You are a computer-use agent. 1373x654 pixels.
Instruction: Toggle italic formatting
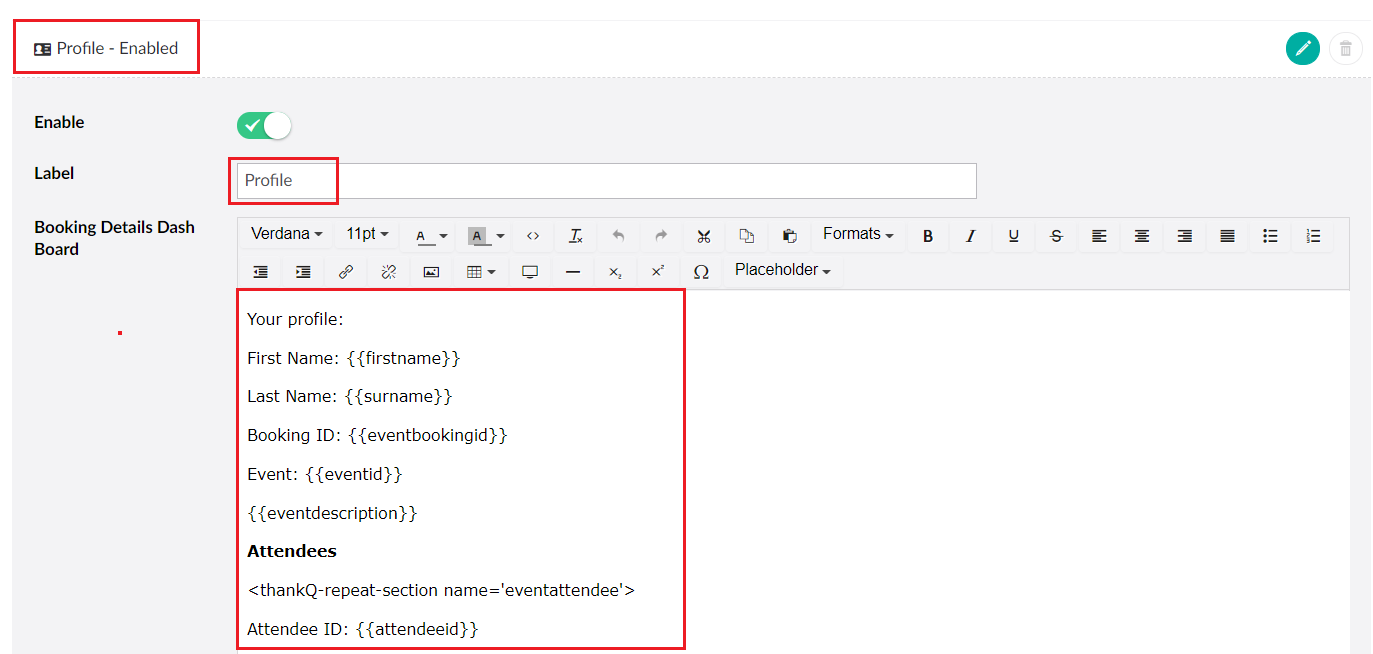pyautogui.click(x=970, y=236)
